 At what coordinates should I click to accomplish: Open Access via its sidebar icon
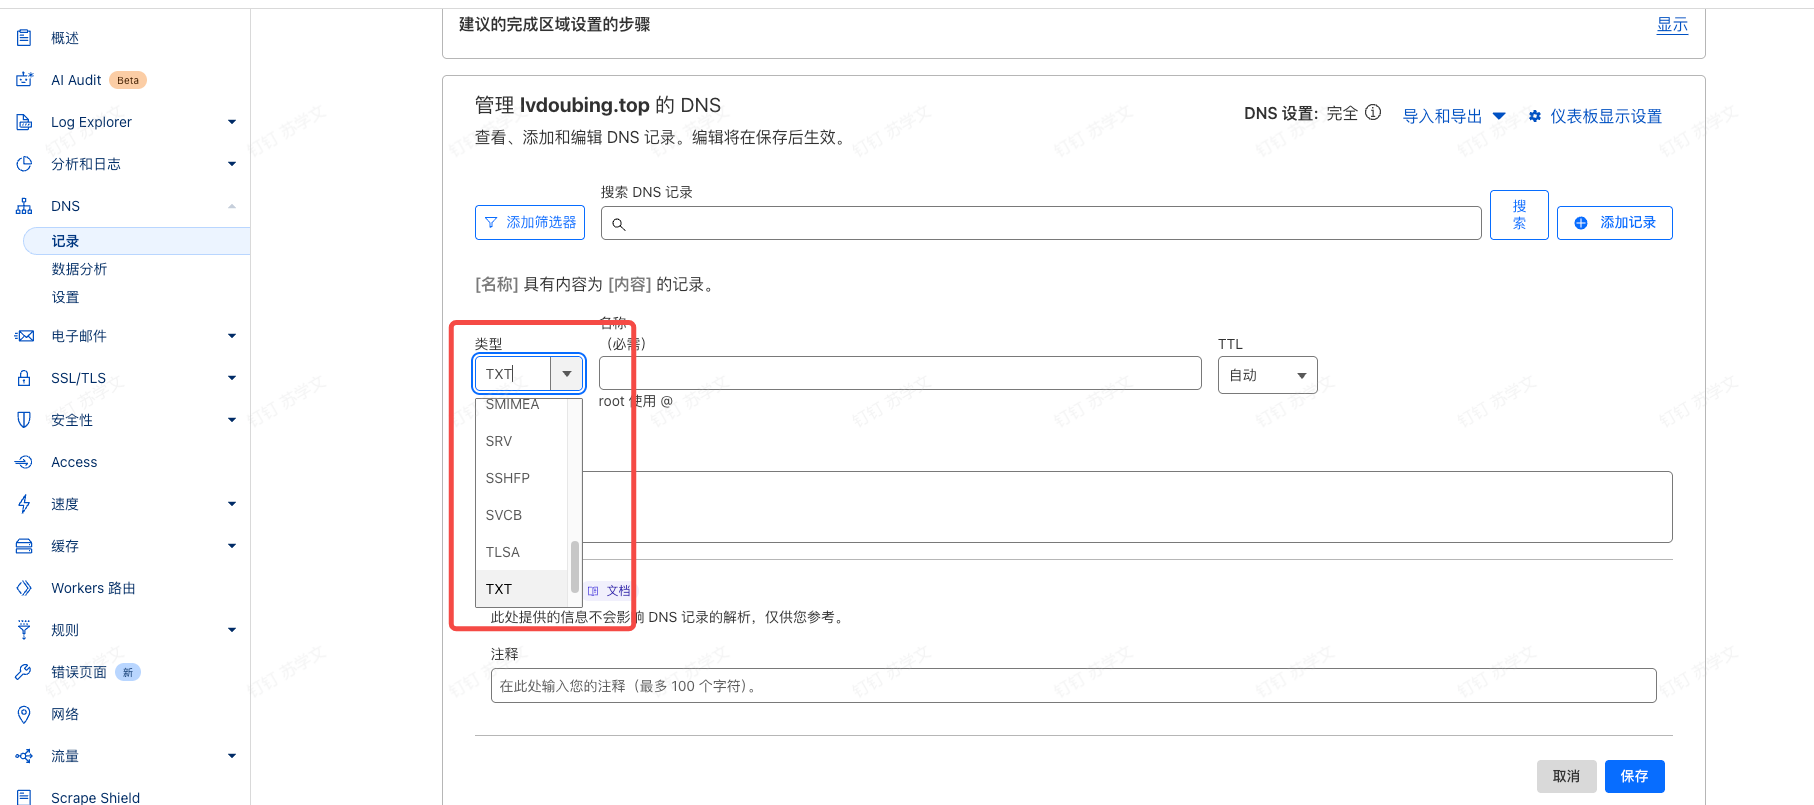tap(24, 462)
